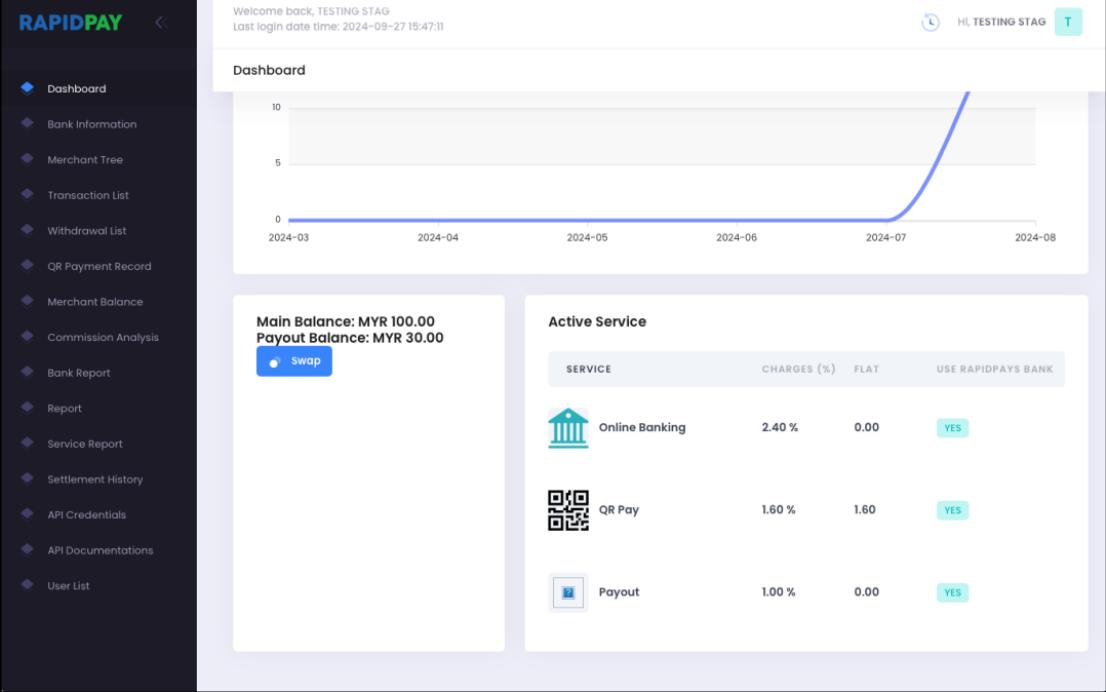Click the Payout service icon
The image size is (1106, 692).
568,592
